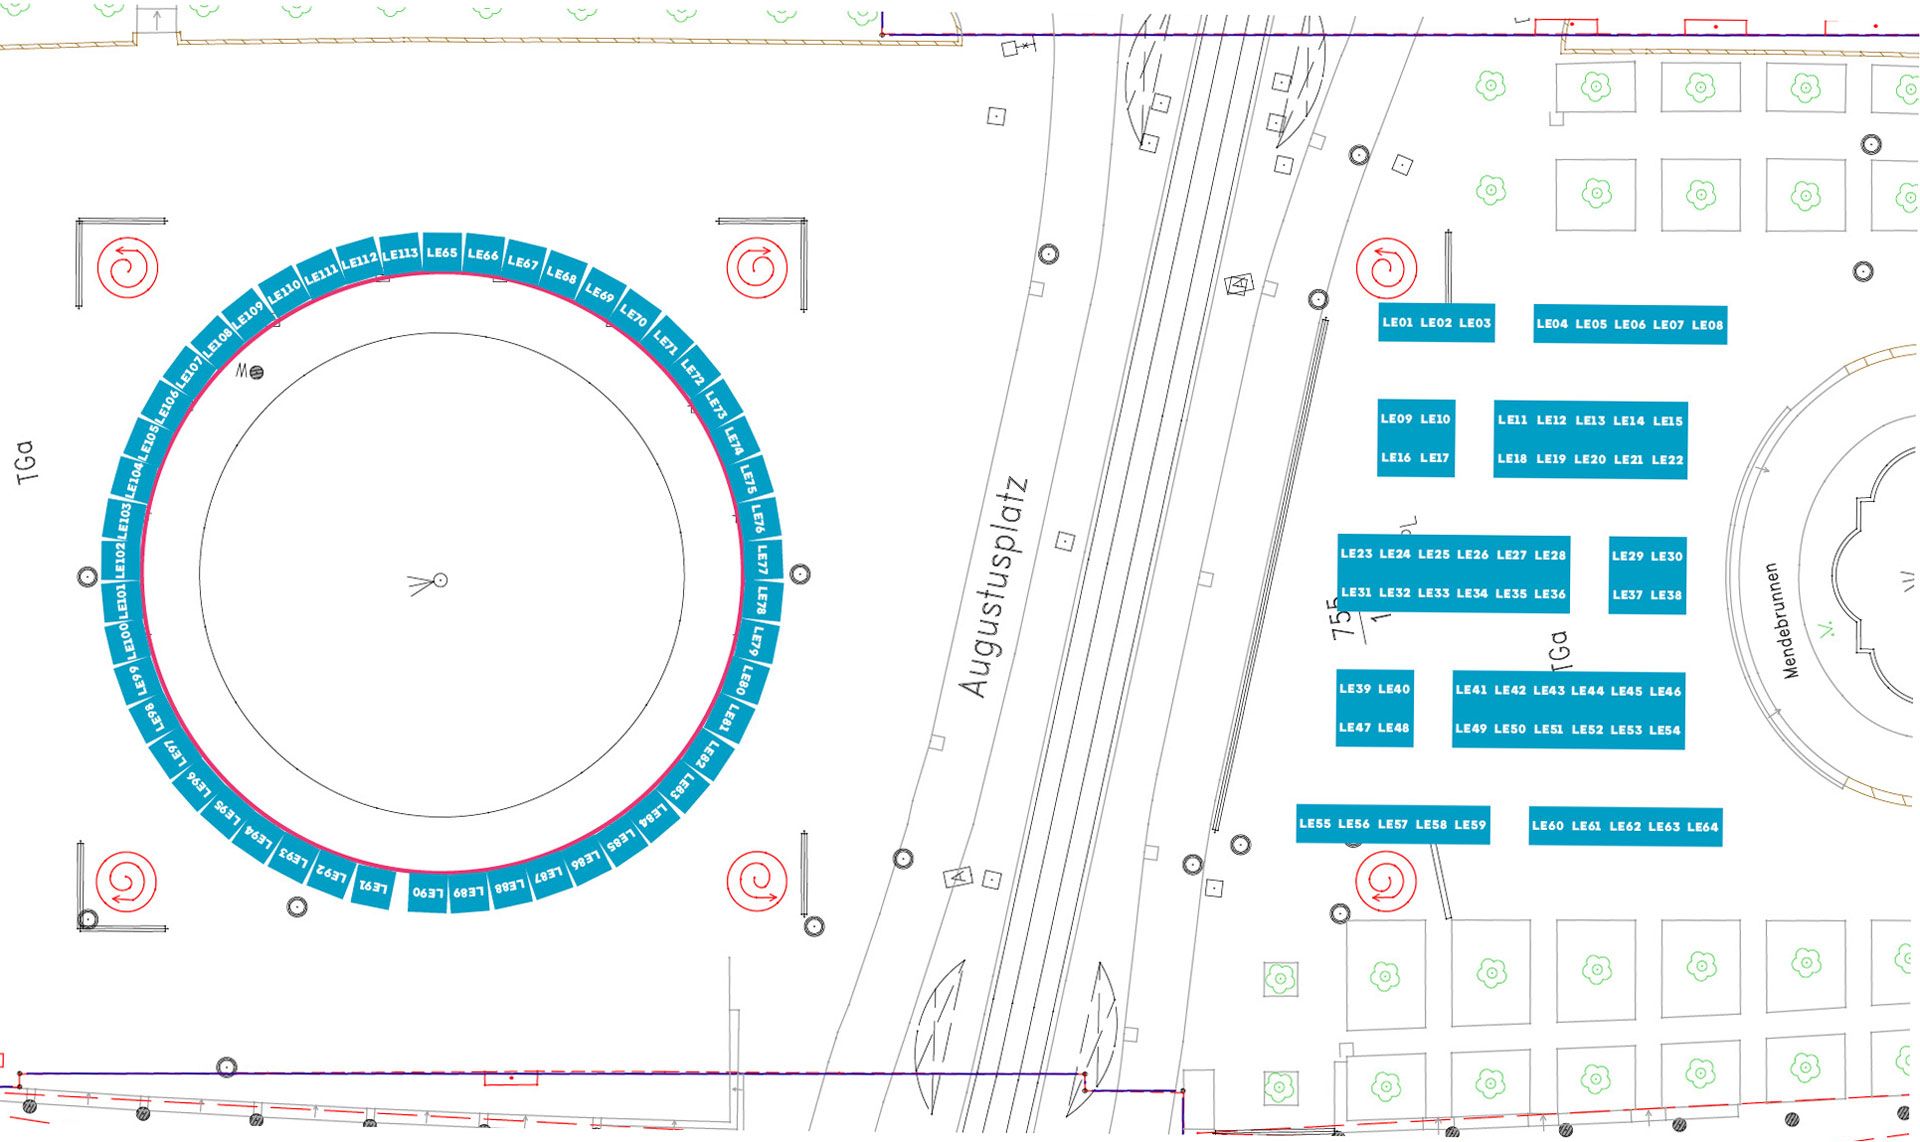Select booth LE23
Image resolution: width=1920 pixels, height=1142 pixels.
point(1356,554)
